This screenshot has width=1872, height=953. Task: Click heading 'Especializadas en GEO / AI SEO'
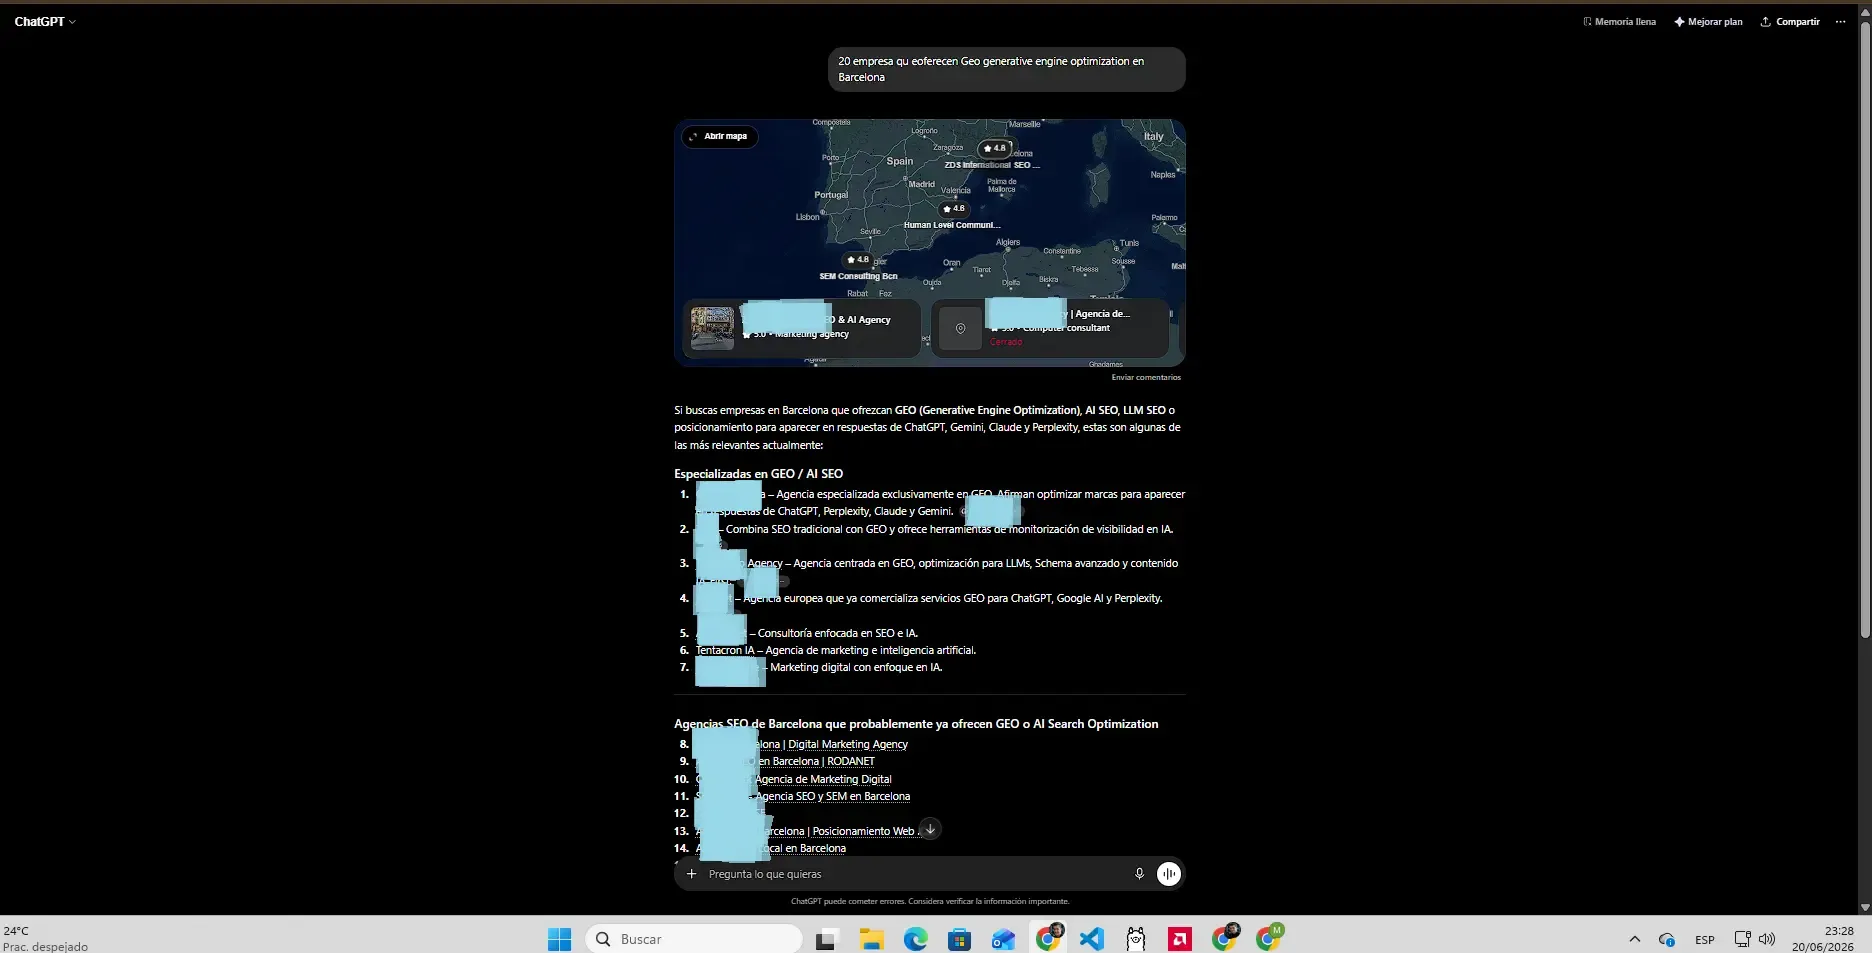[758, 474]
